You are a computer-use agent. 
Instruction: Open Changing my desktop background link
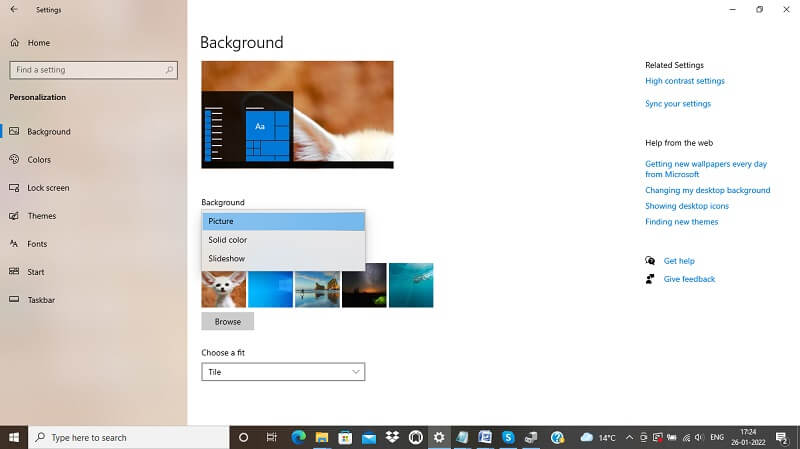pos(708,190)
